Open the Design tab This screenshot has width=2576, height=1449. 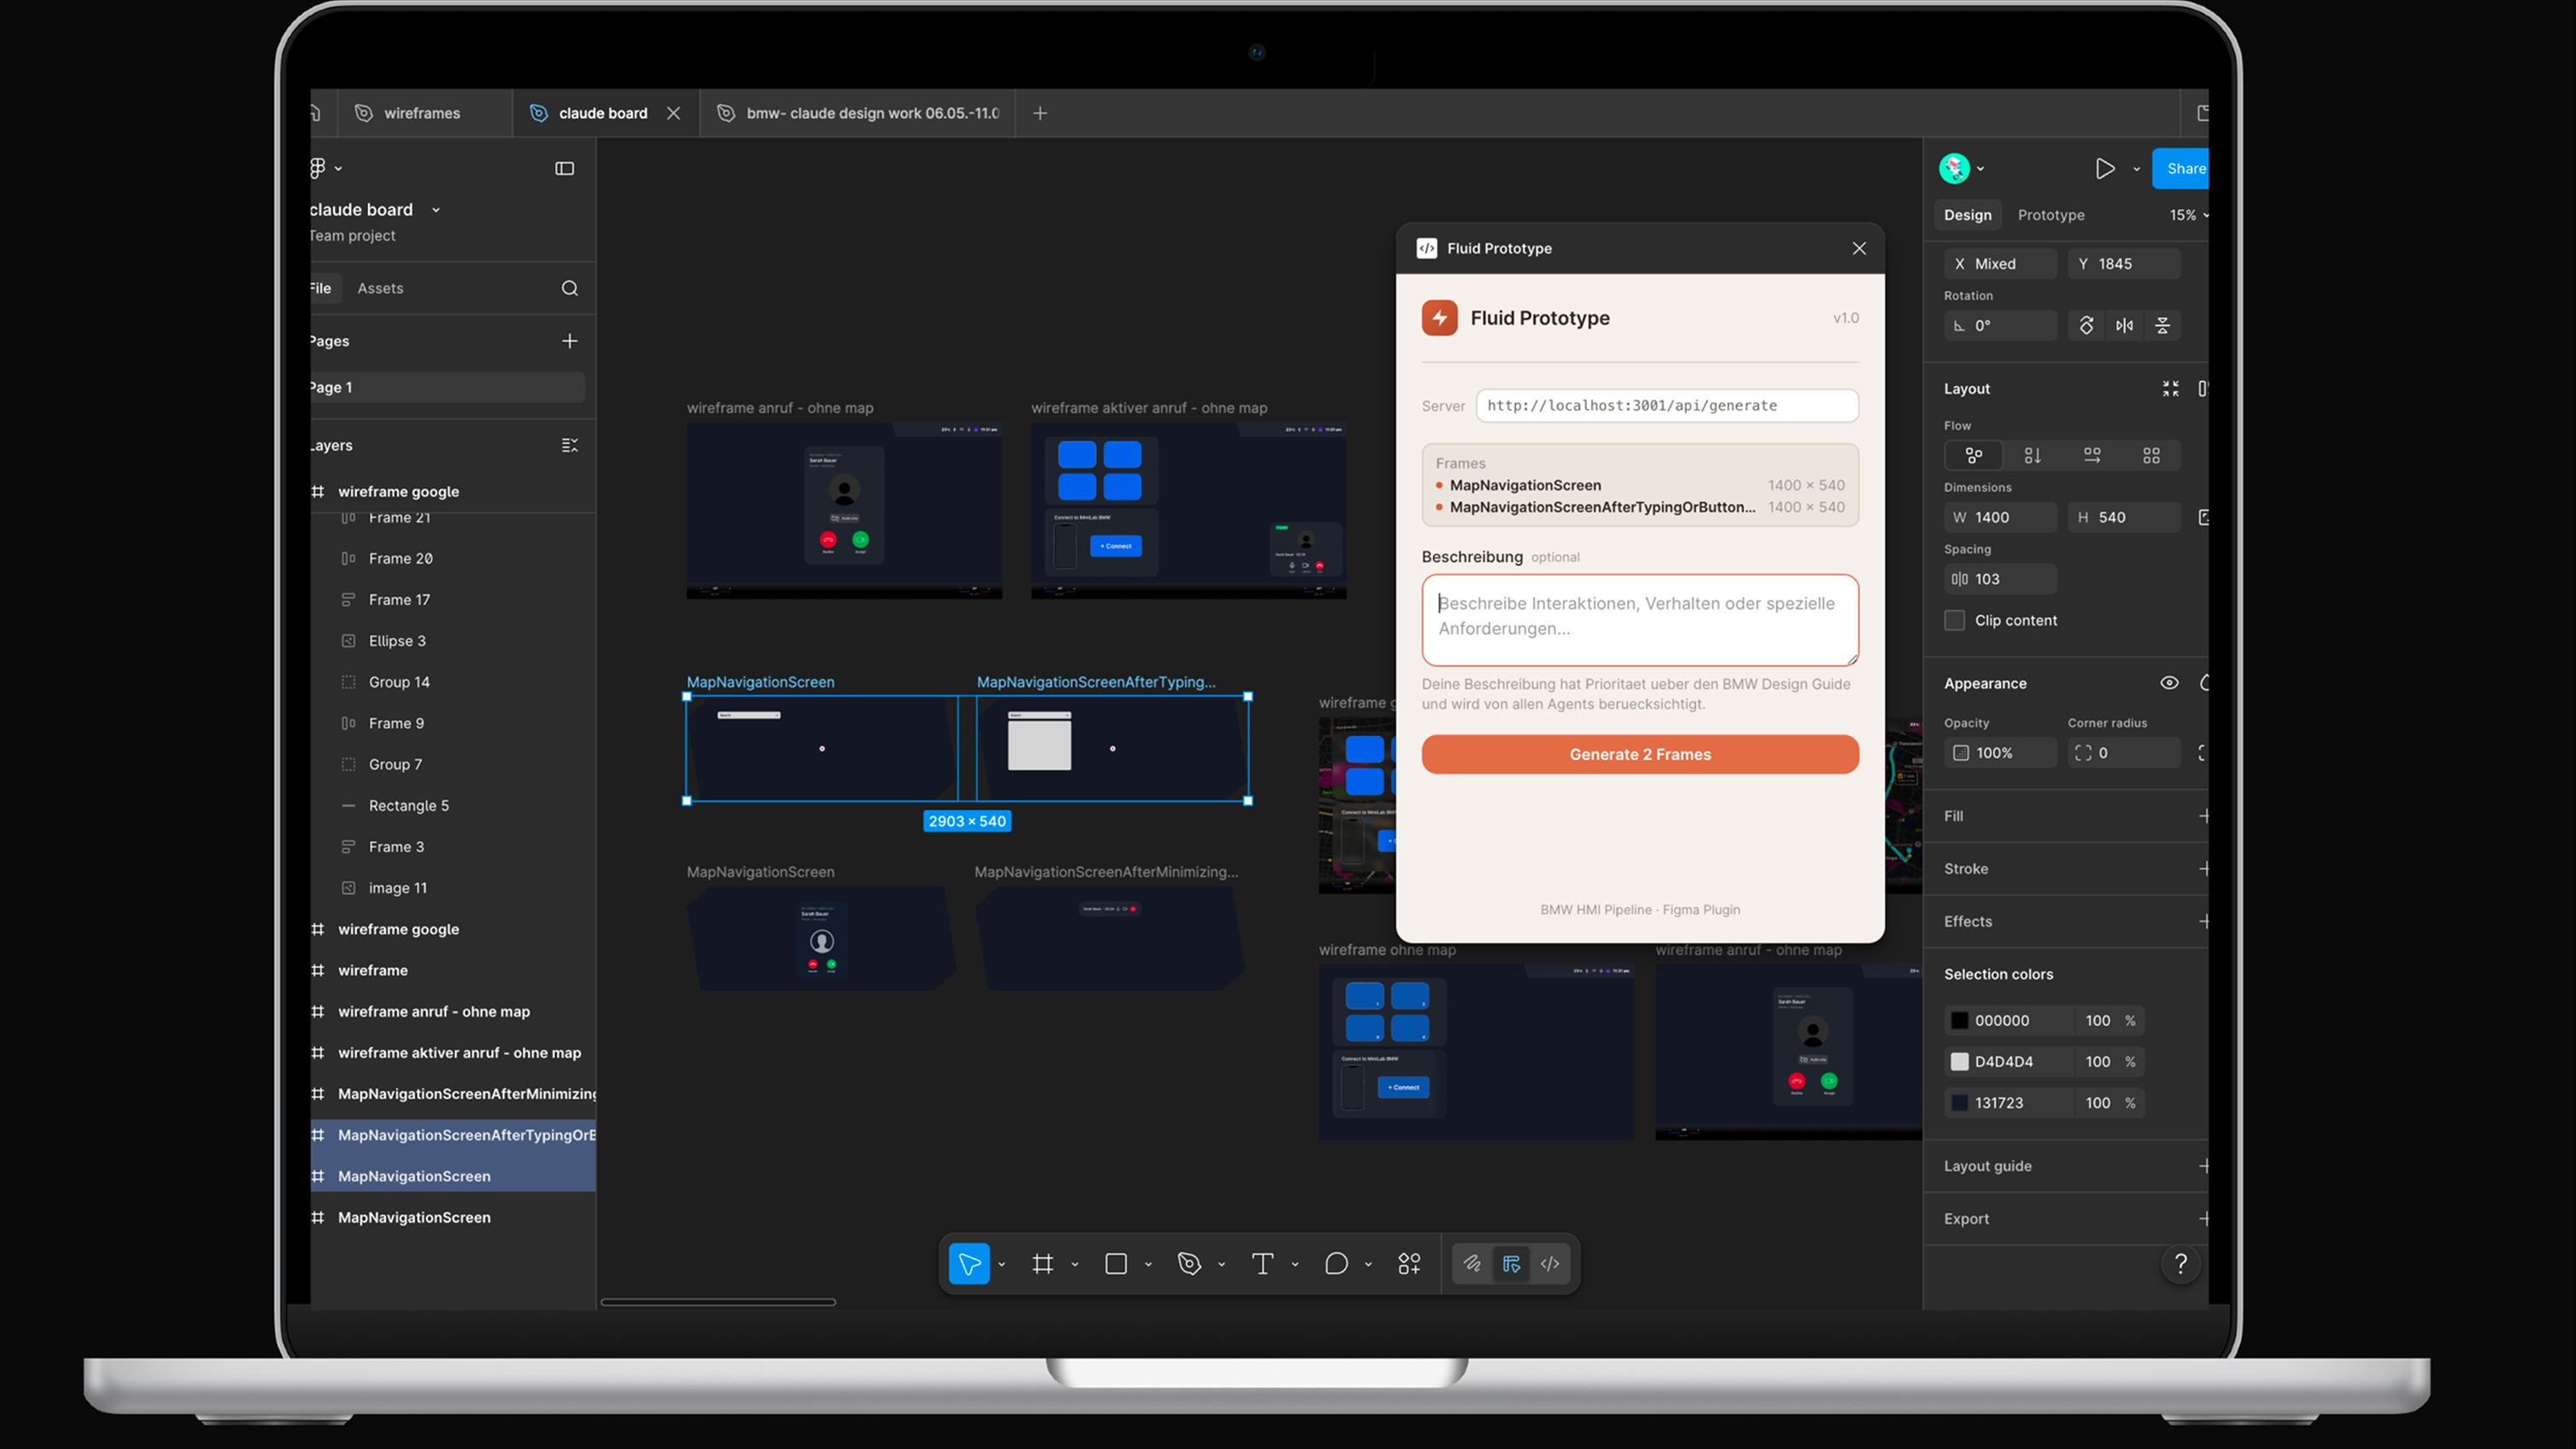[x=1967, y=215]
